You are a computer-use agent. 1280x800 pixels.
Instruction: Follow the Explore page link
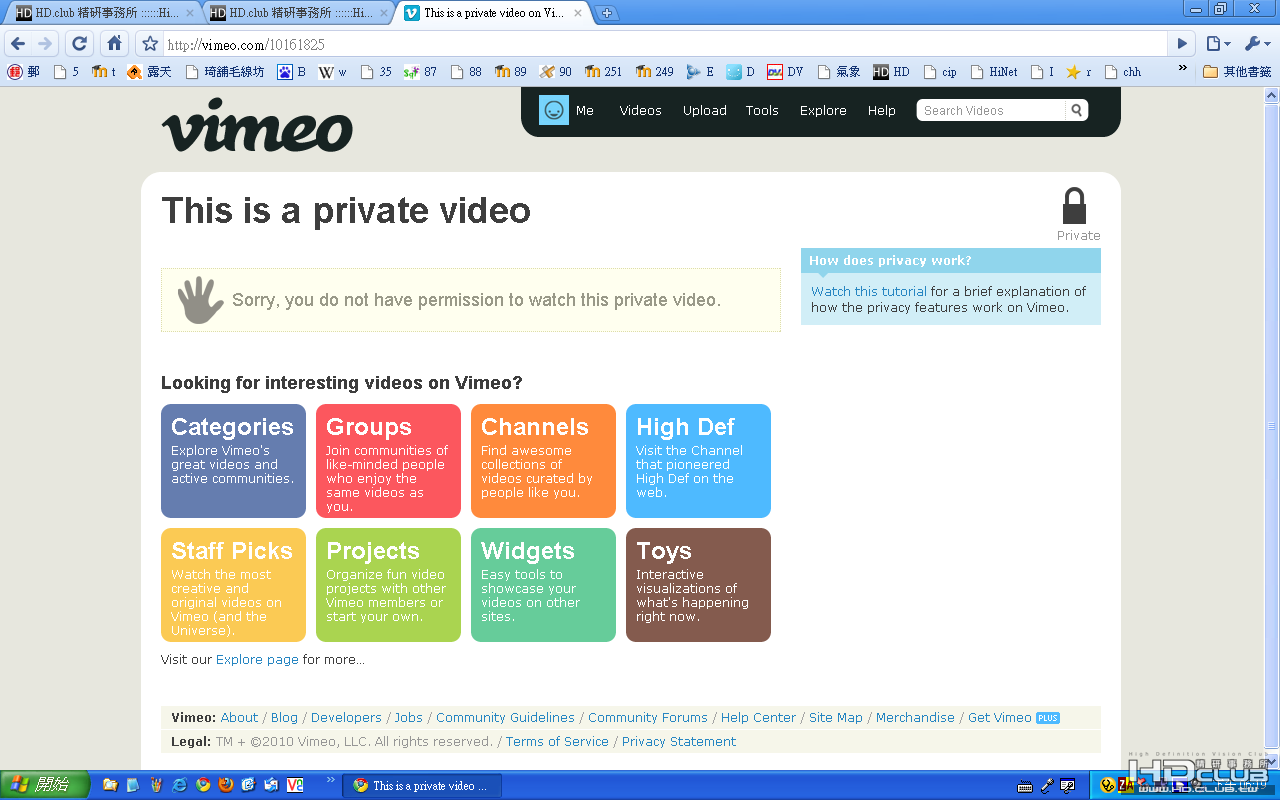tap(257, 660)
